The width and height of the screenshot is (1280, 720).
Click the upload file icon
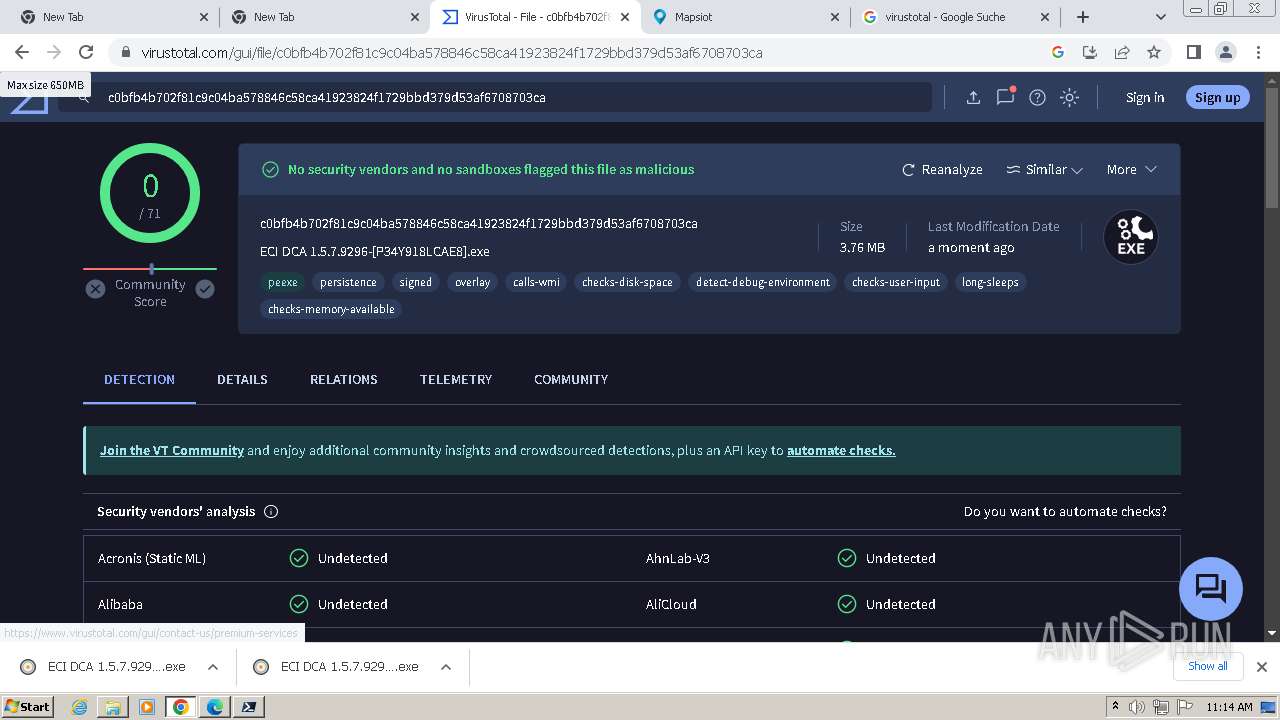[x=972, y=97]
